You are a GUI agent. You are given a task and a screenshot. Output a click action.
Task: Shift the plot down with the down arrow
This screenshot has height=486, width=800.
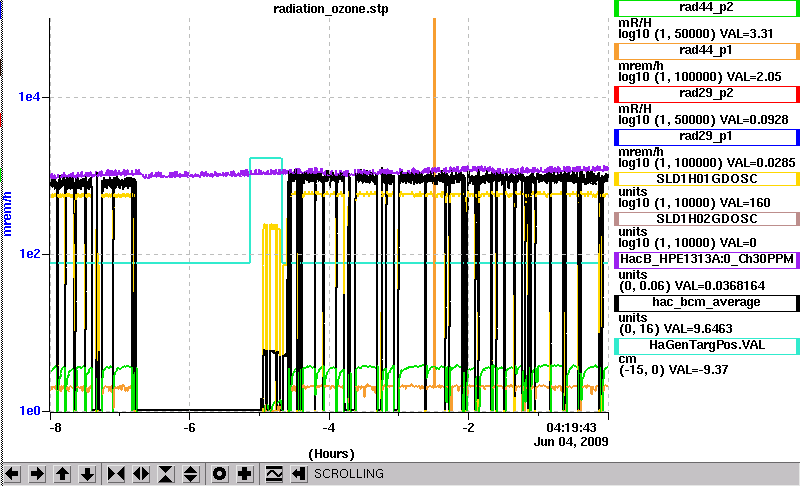[88, 474]
